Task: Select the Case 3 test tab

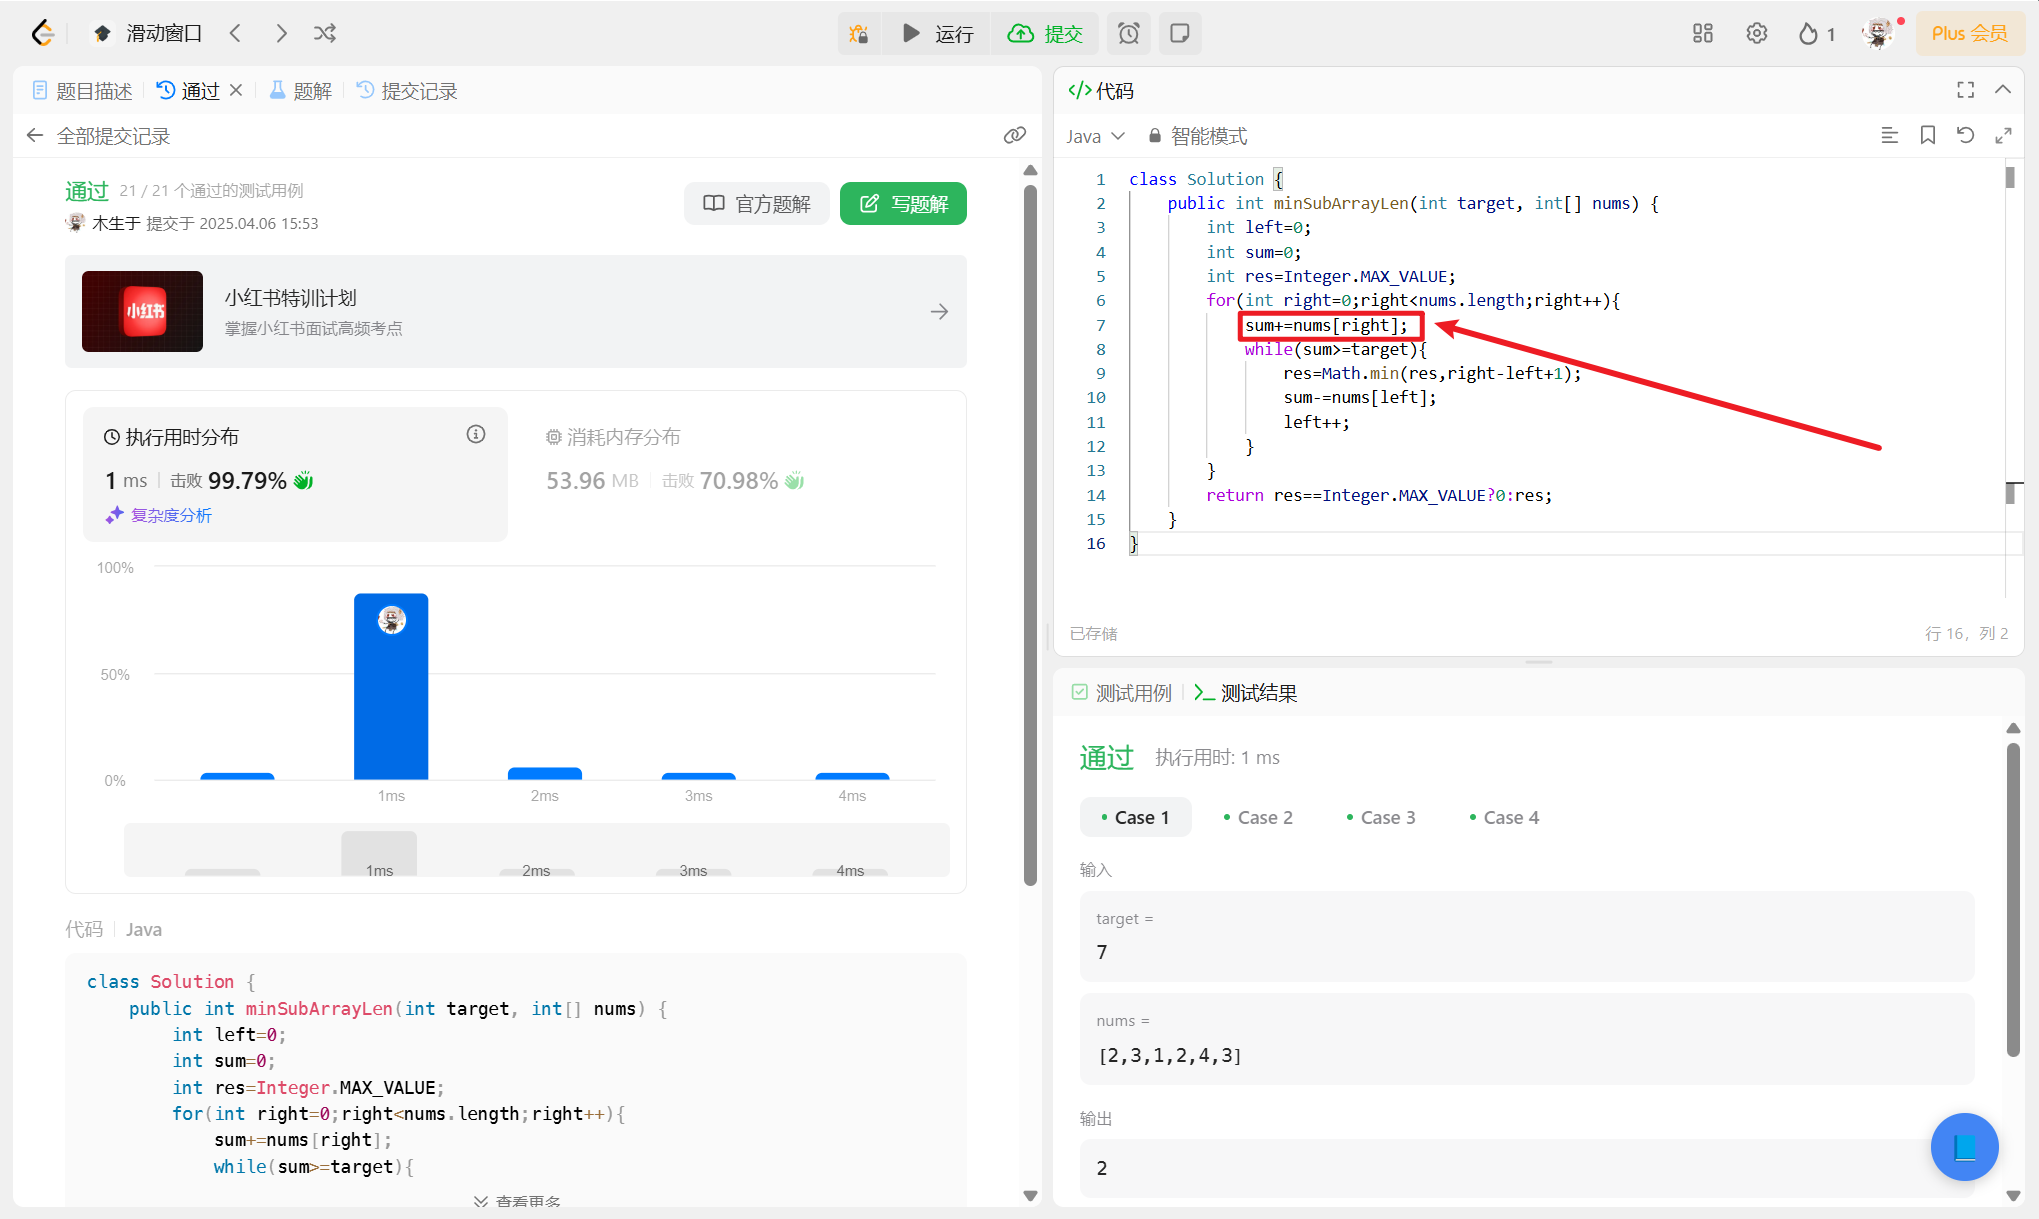Action: [x=1381, y=817]
